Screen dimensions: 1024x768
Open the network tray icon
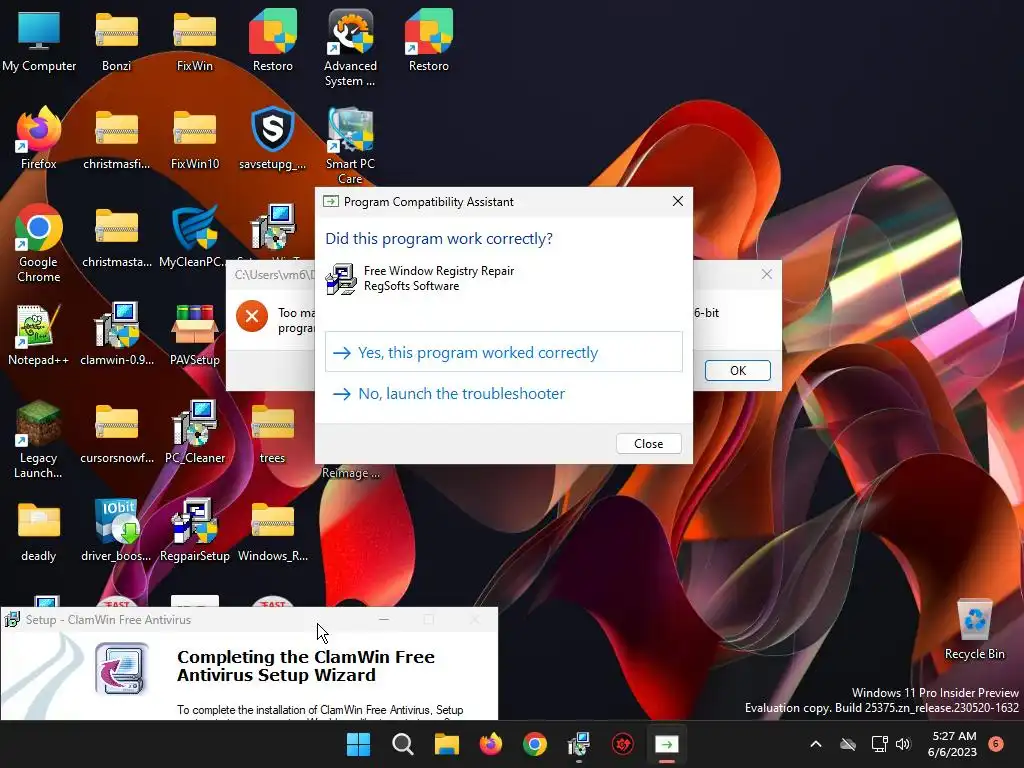coord(879,744)
